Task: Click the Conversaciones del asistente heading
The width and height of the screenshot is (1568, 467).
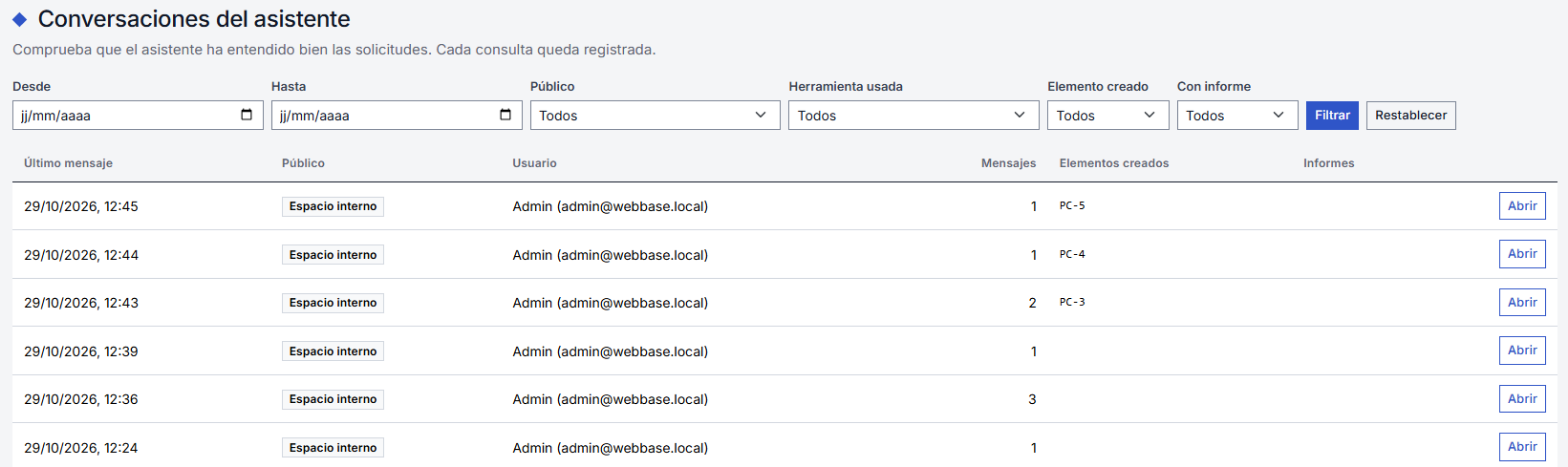Action: point(194,18)
